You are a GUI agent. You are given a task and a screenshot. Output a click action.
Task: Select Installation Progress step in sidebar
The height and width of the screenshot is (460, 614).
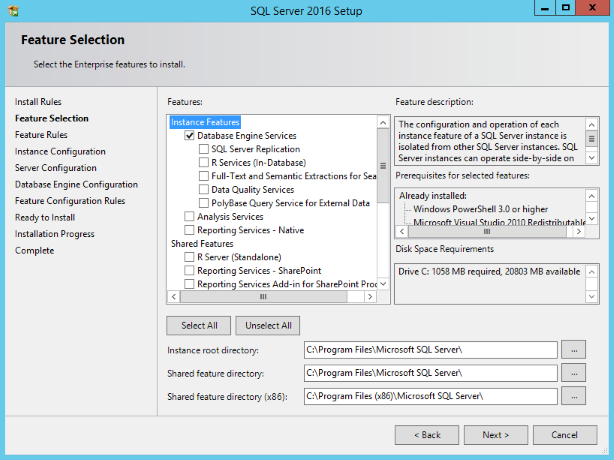pyautogui.click(x=55, y=234)
